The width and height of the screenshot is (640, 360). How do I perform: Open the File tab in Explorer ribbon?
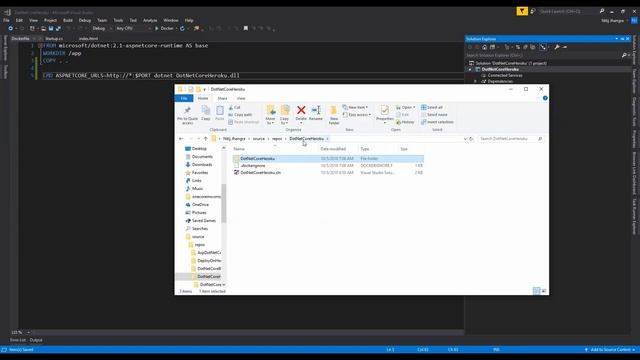pos(184,98)
